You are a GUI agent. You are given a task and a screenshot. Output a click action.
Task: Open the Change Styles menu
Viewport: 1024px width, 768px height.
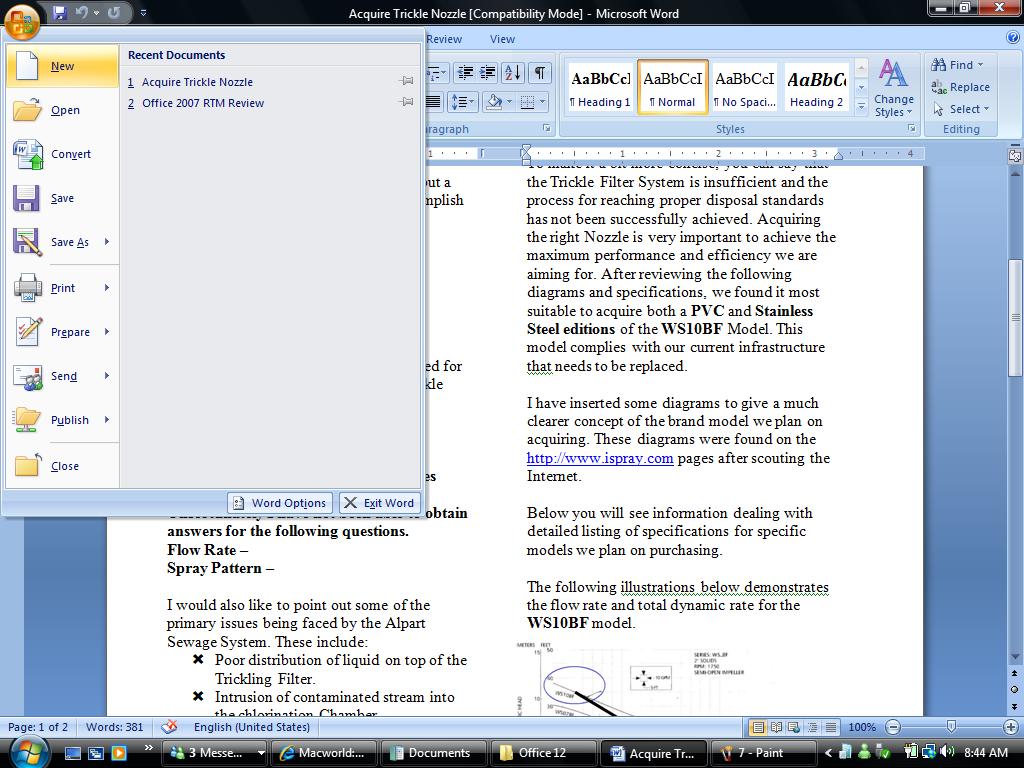tap(893, 89)
